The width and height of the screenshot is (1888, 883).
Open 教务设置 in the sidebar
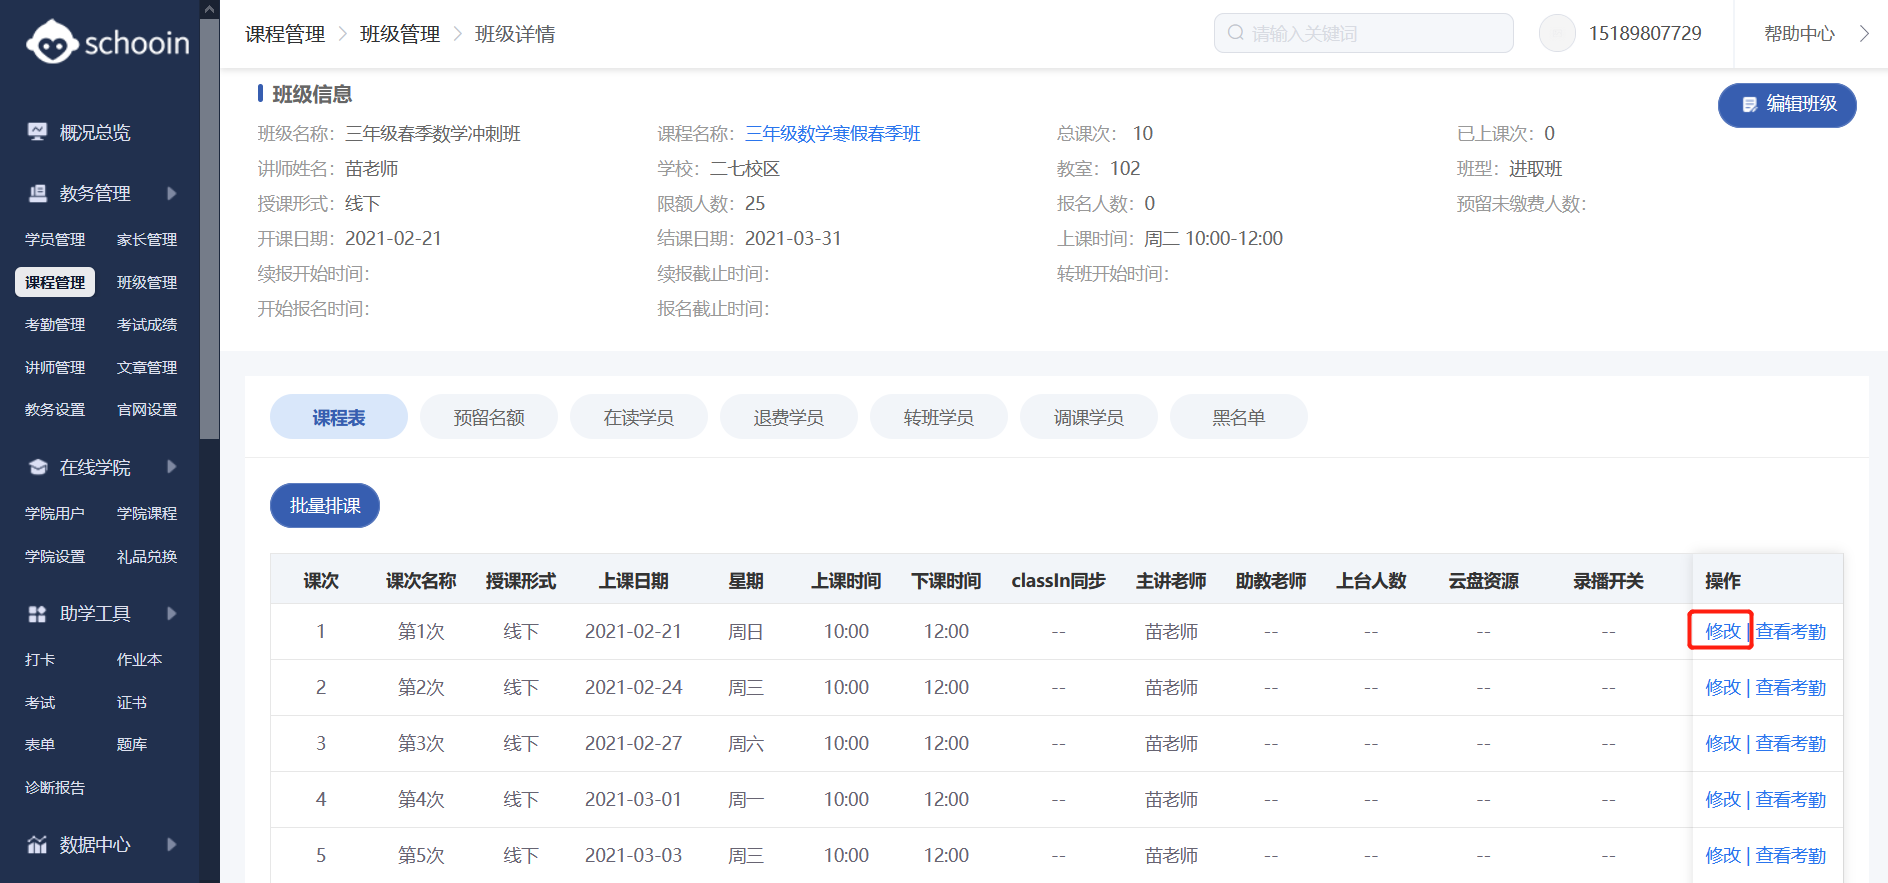pyautogui.click(x=55, y=410)
